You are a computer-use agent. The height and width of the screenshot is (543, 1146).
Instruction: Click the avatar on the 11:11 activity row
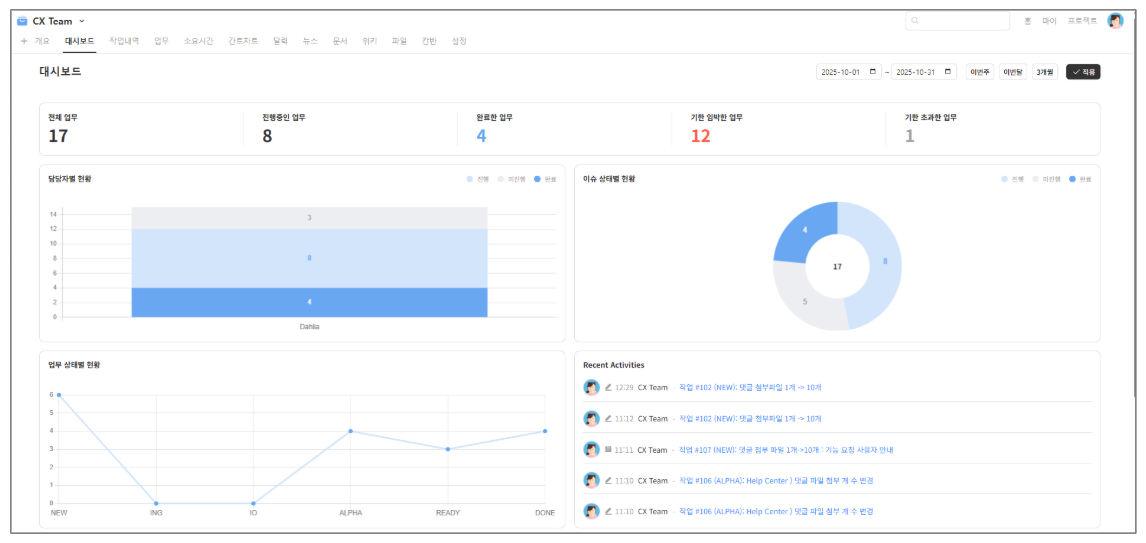point(591,449)
